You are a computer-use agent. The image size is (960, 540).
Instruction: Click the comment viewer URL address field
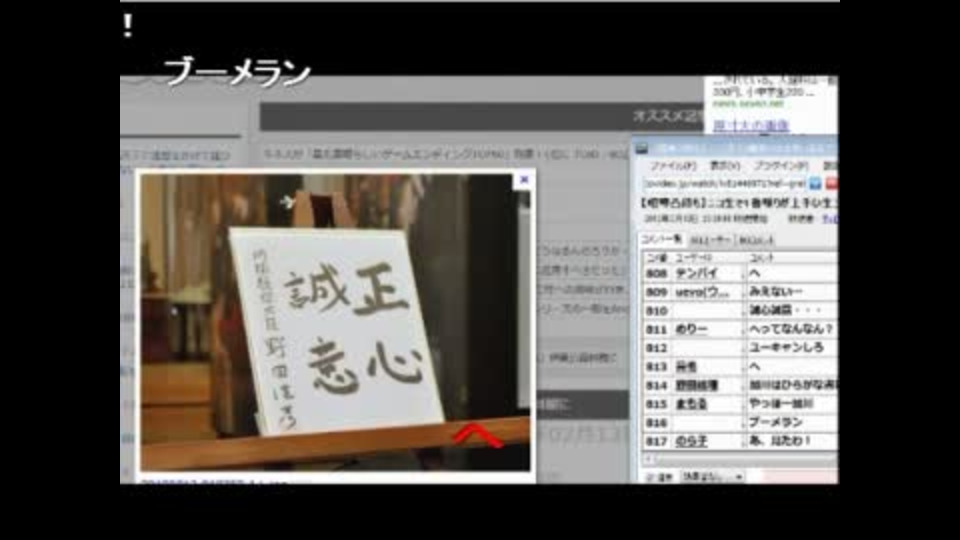pyautogui.click(x=724, y=183)
